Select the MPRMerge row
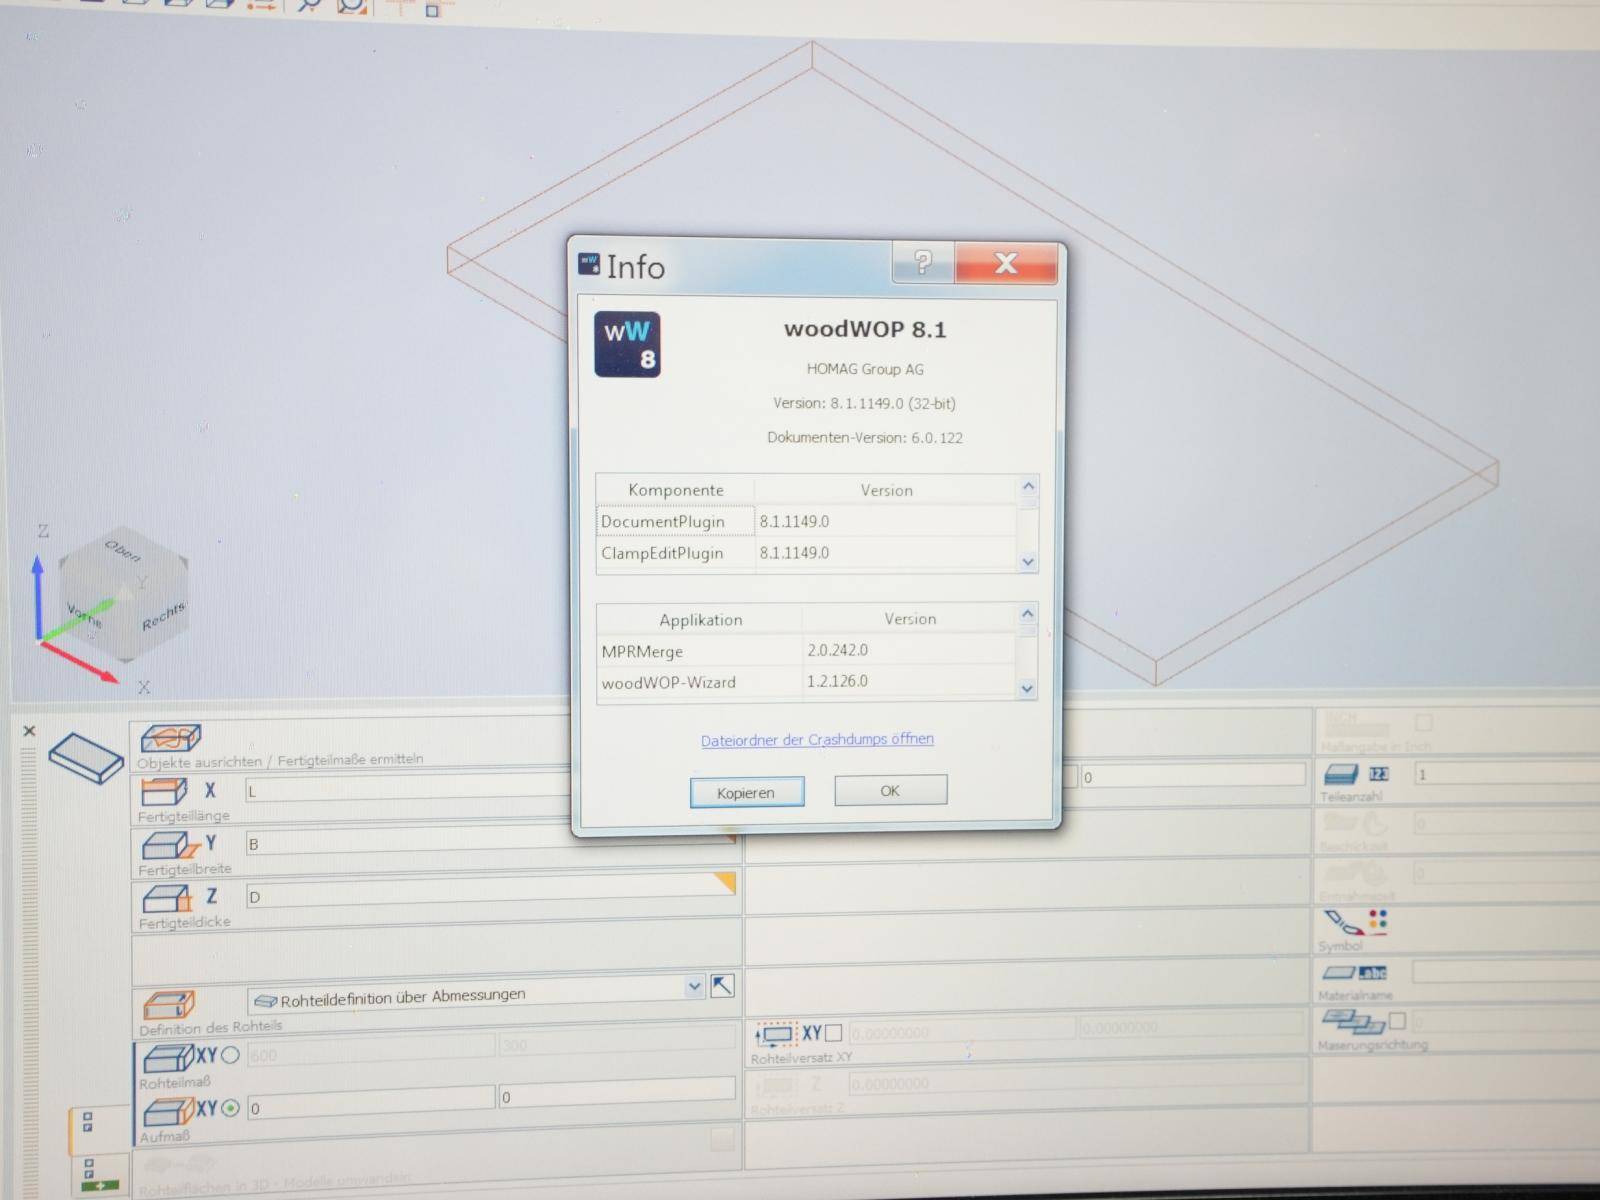Viewport: 1600px width, 1200px height. pos(806,651)
